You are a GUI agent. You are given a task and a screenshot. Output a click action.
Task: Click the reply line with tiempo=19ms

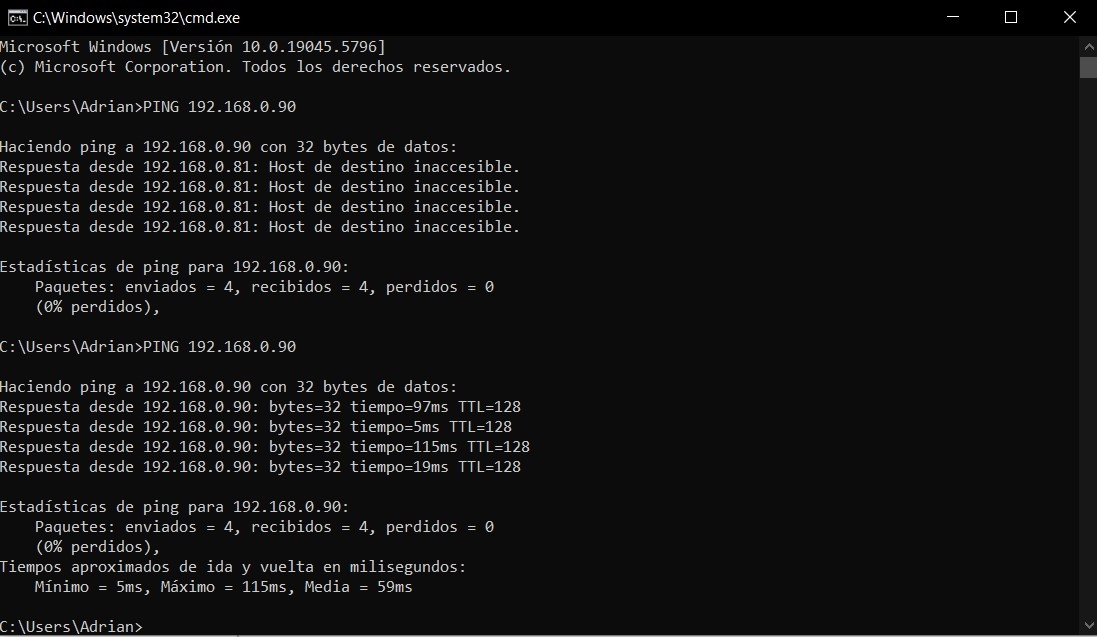tap(260, 467)
